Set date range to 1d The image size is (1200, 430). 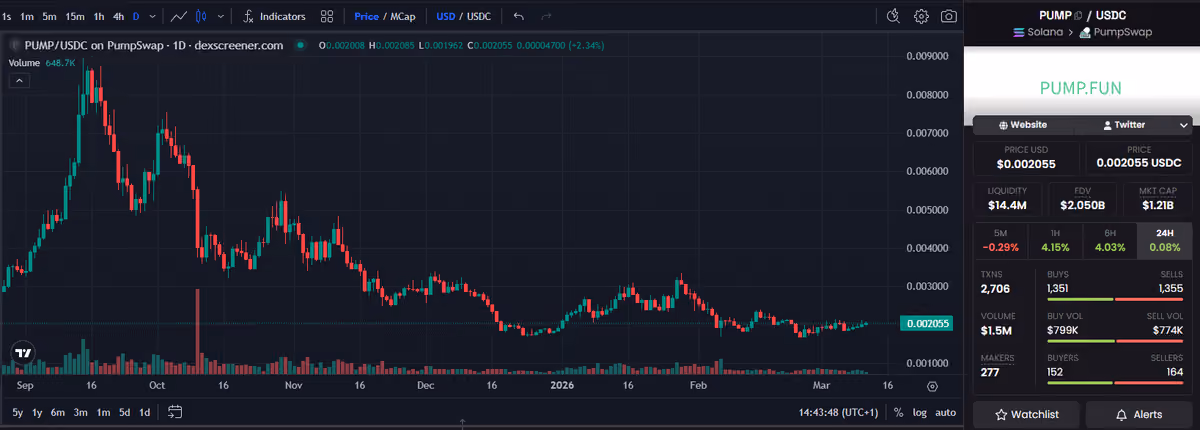pos(145,412)
